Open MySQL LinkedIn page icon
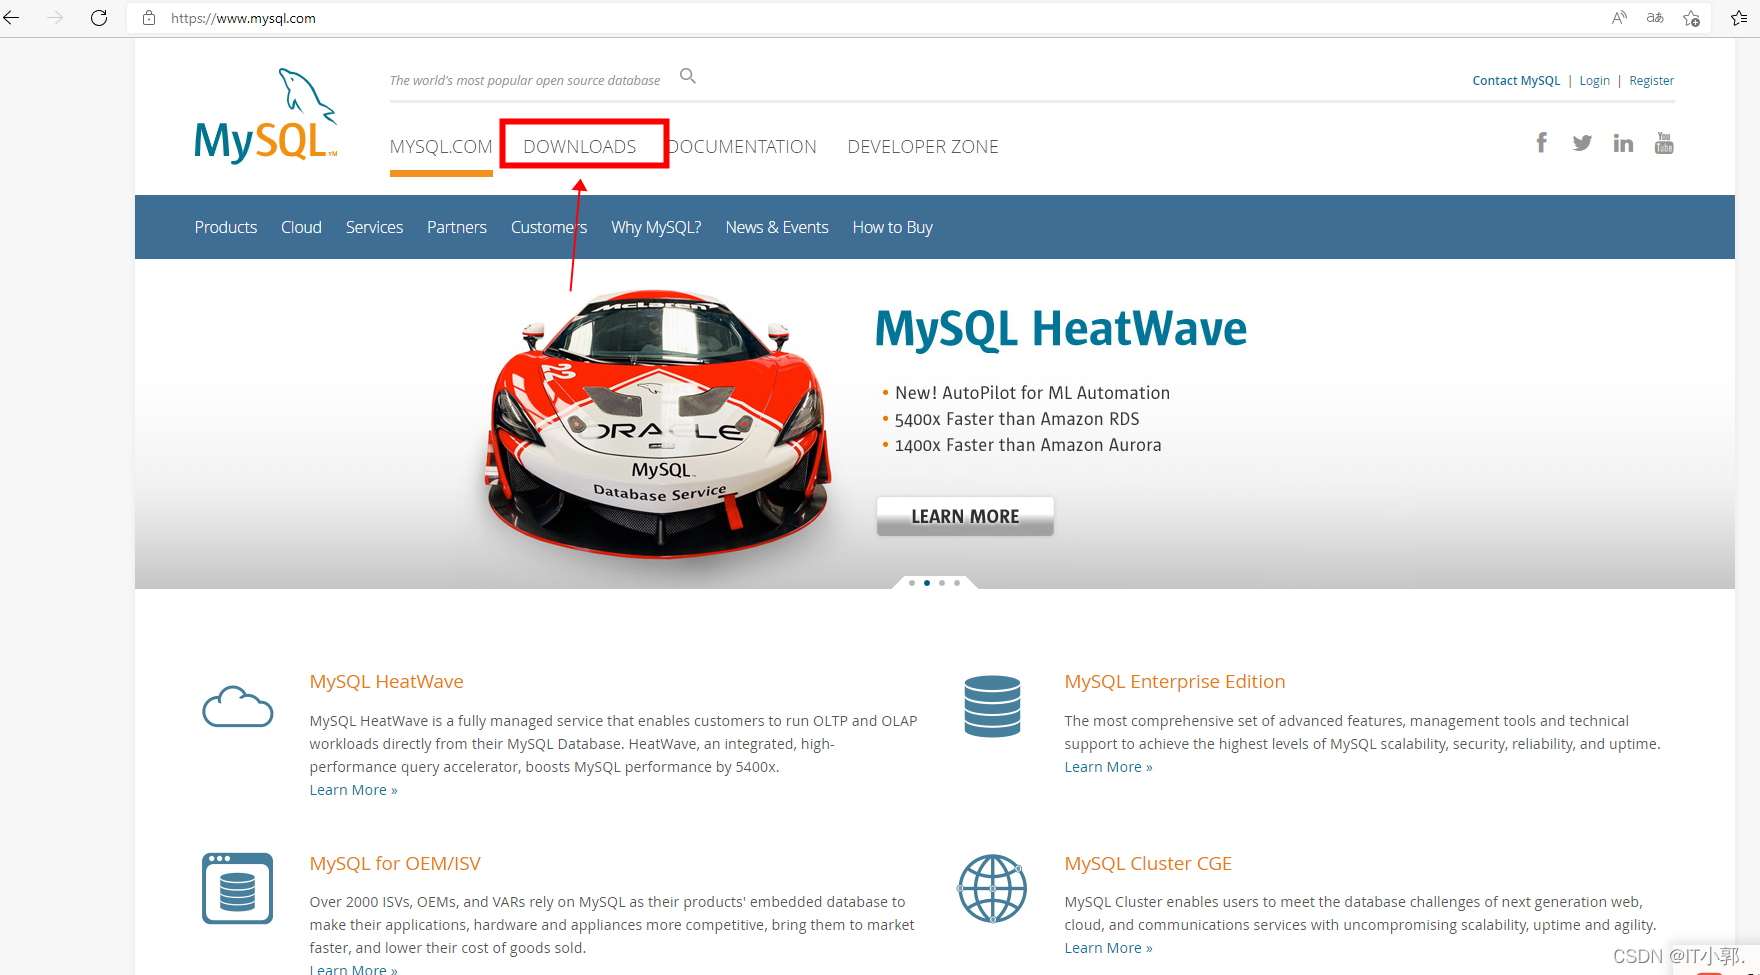Screen dimensions: 1760x975 [1623, 143]
